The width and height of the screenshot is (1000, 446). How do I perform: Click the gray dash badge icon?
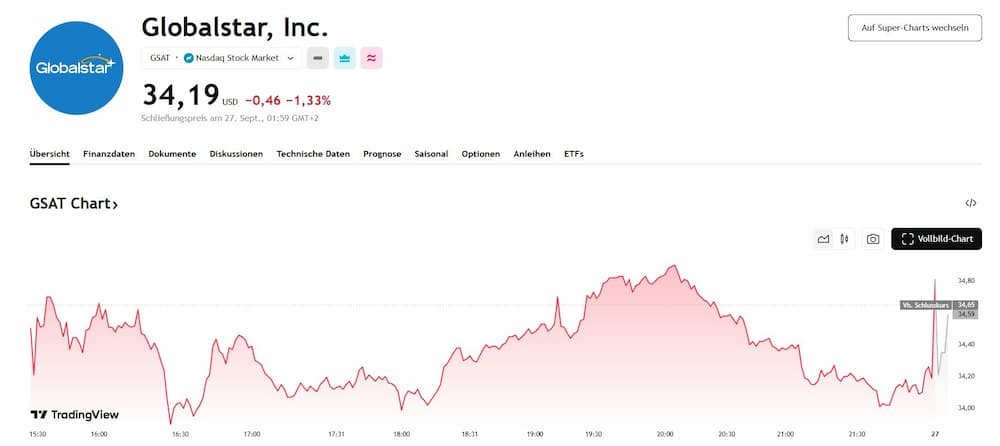[317, 58]
